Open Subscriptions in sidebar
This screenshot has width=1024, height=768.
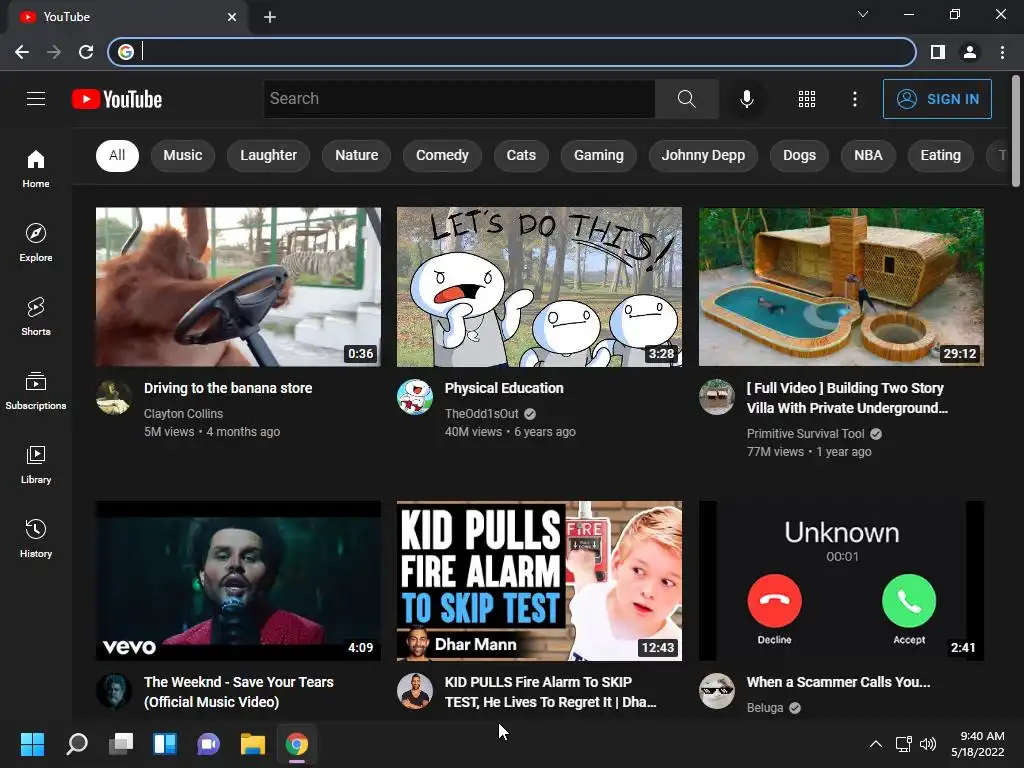(36, 391)
